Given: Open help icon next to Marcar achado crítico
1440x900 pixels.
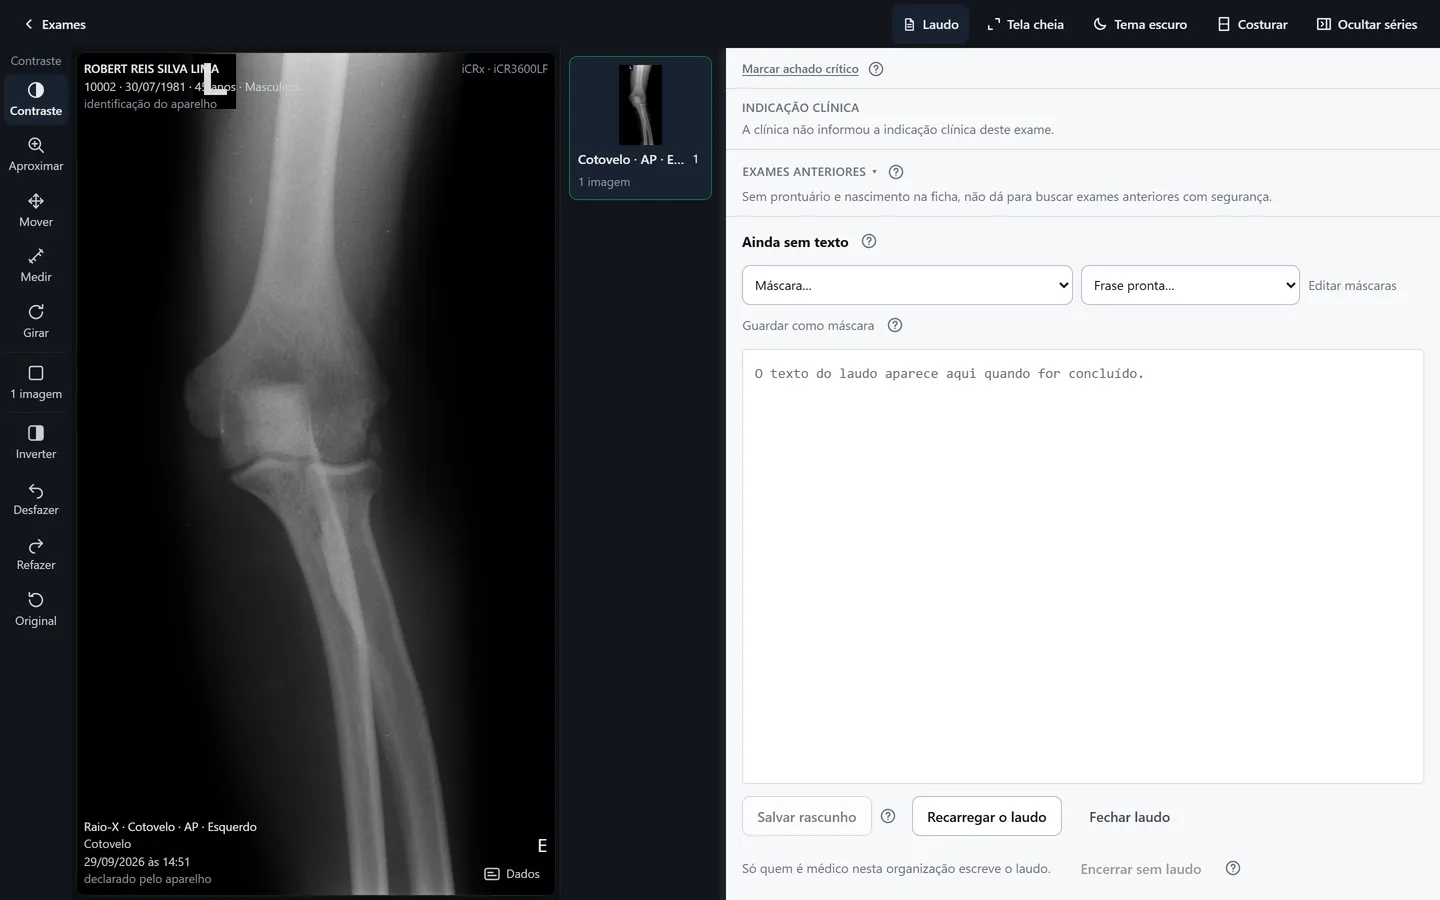Looking at the screenshot, I should click(876, 69).
